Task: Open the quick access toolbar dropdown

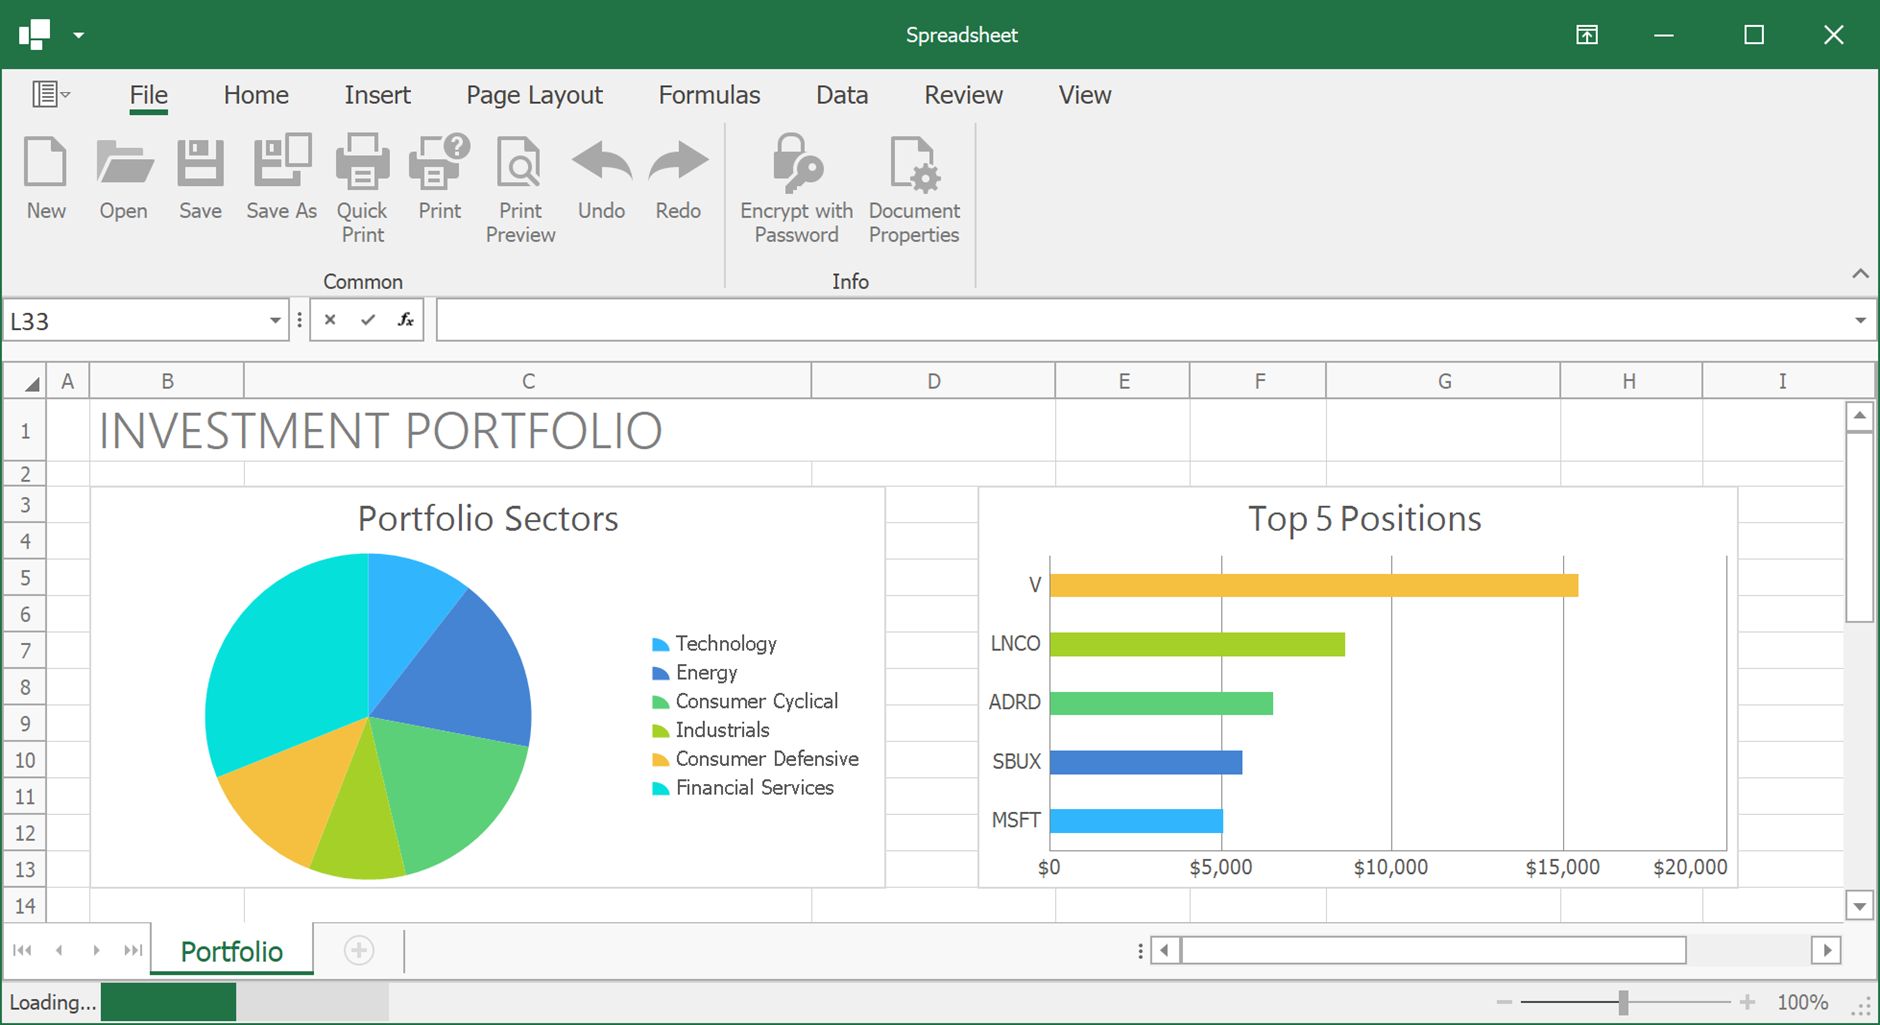Action: [x=78, y=35]
